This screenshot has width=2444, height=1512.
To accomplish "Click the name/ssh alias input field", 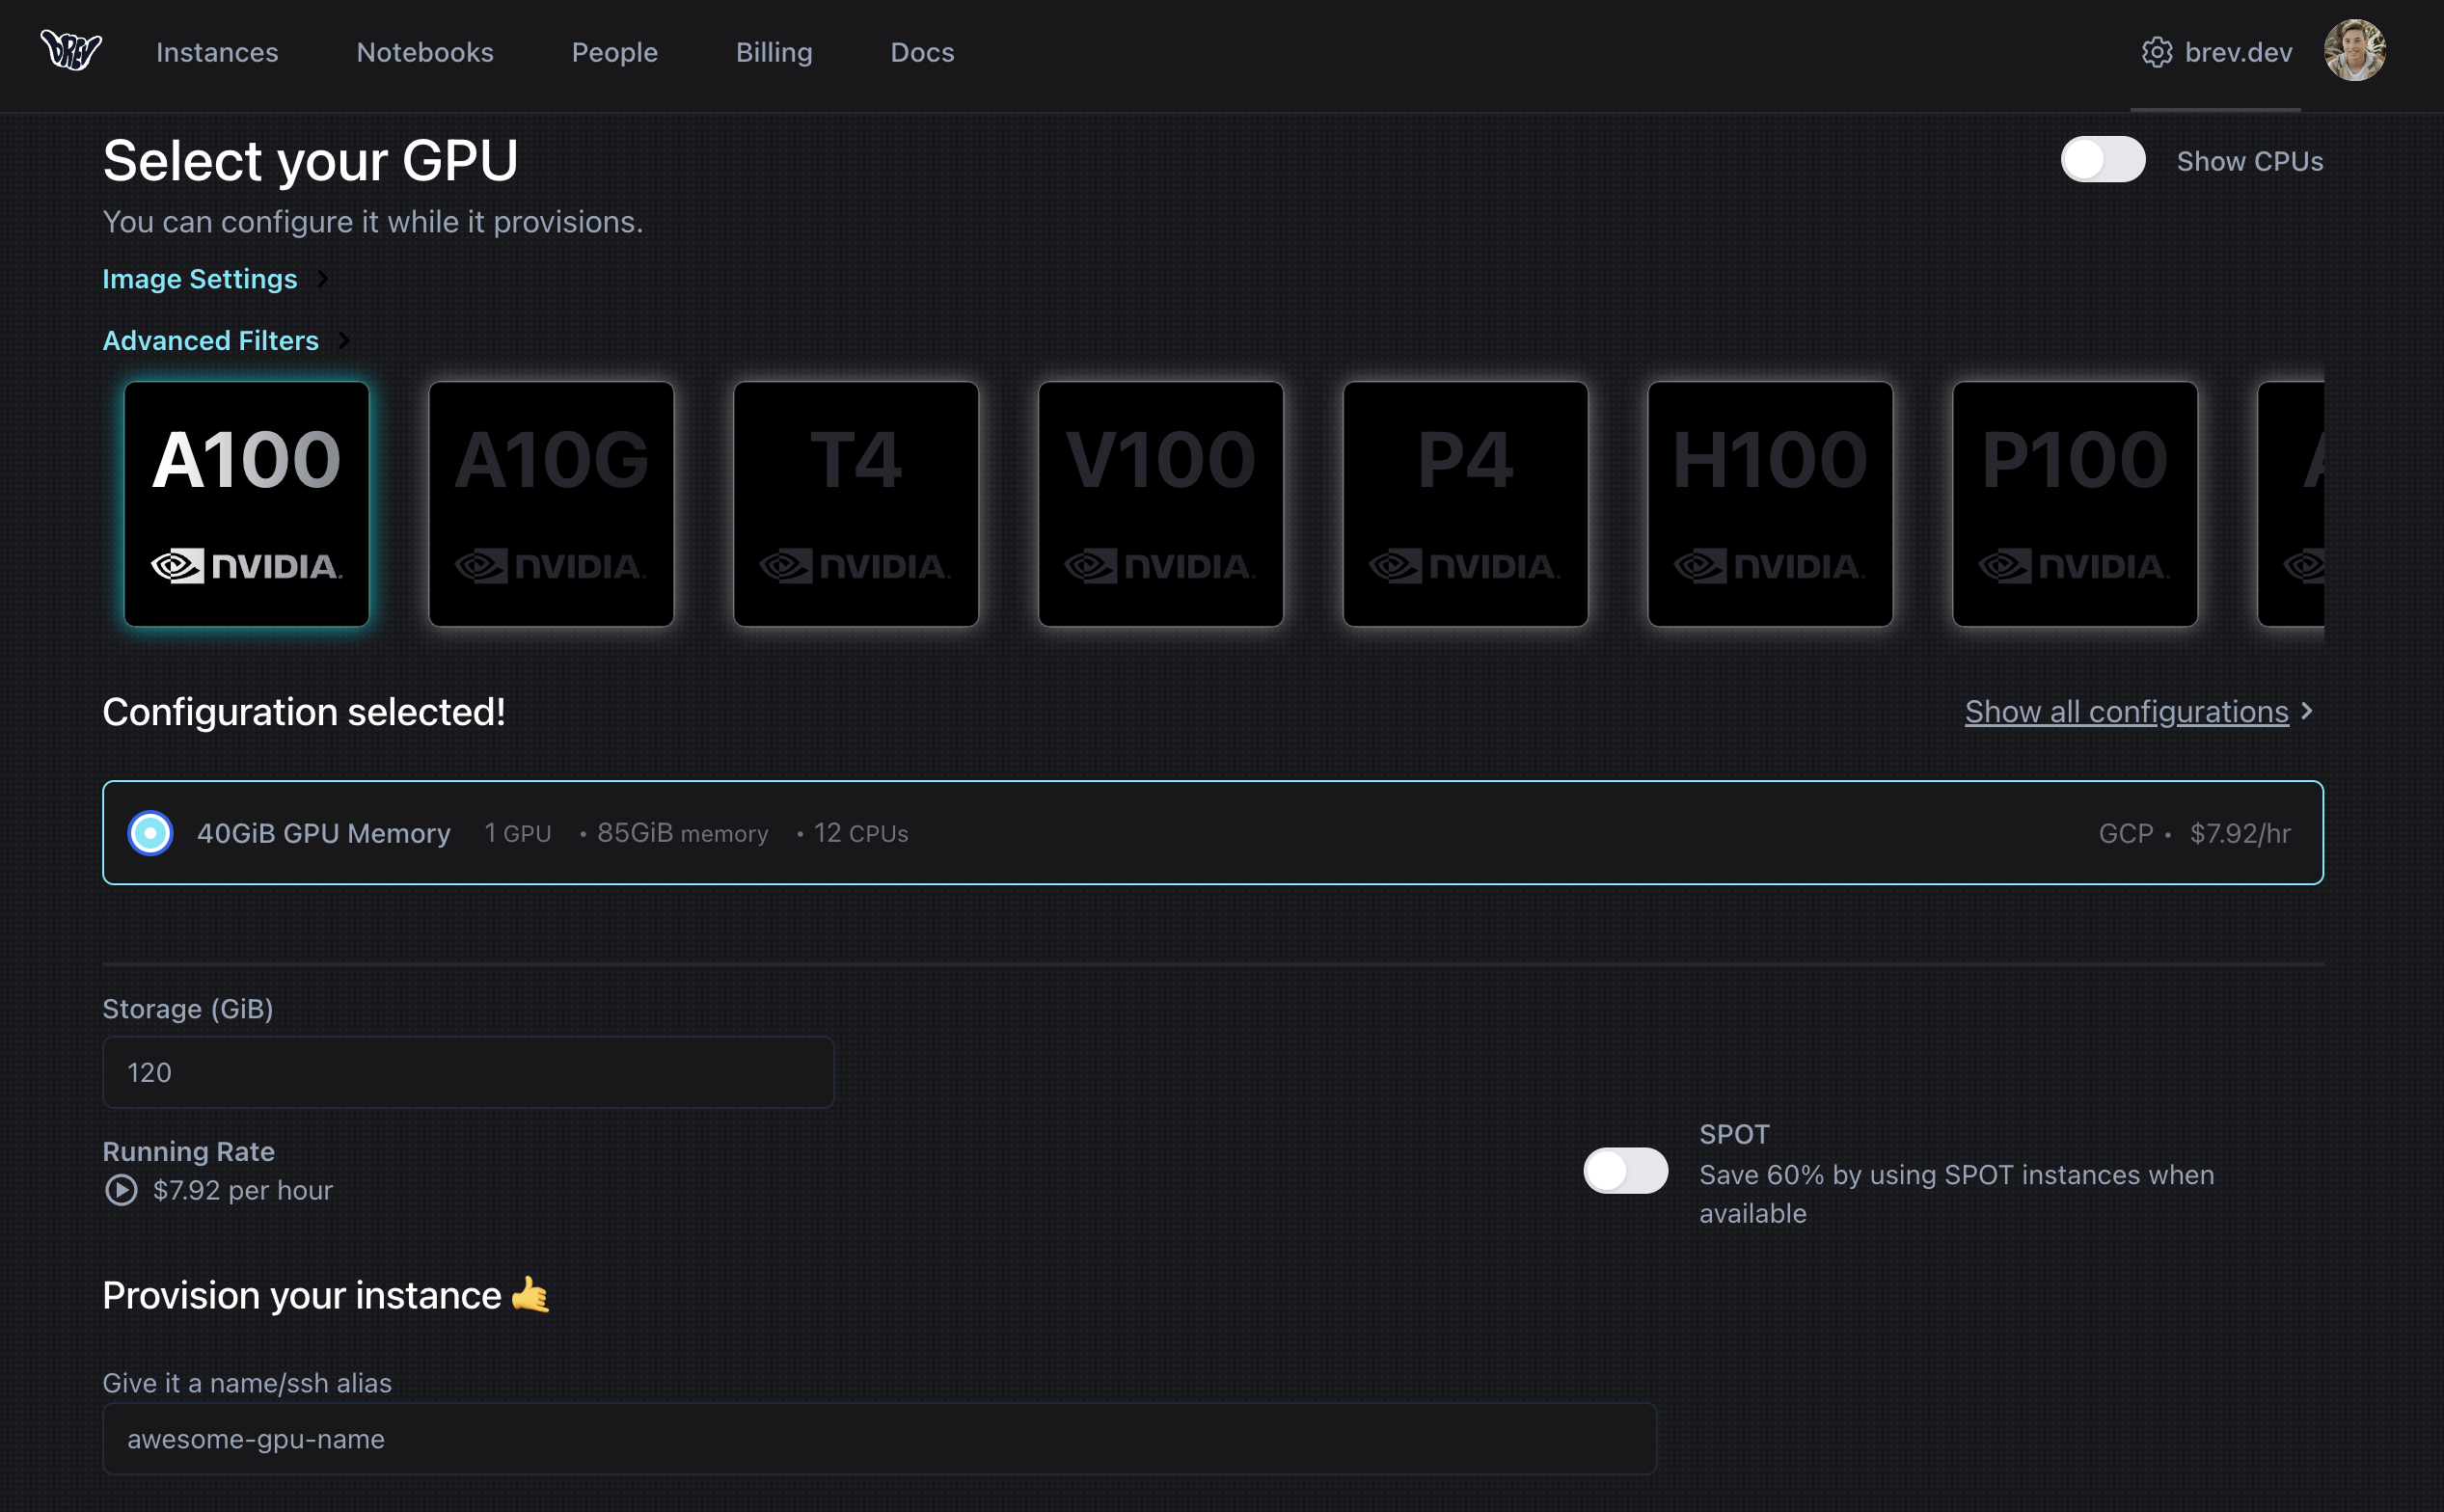I will point(879,1439).
